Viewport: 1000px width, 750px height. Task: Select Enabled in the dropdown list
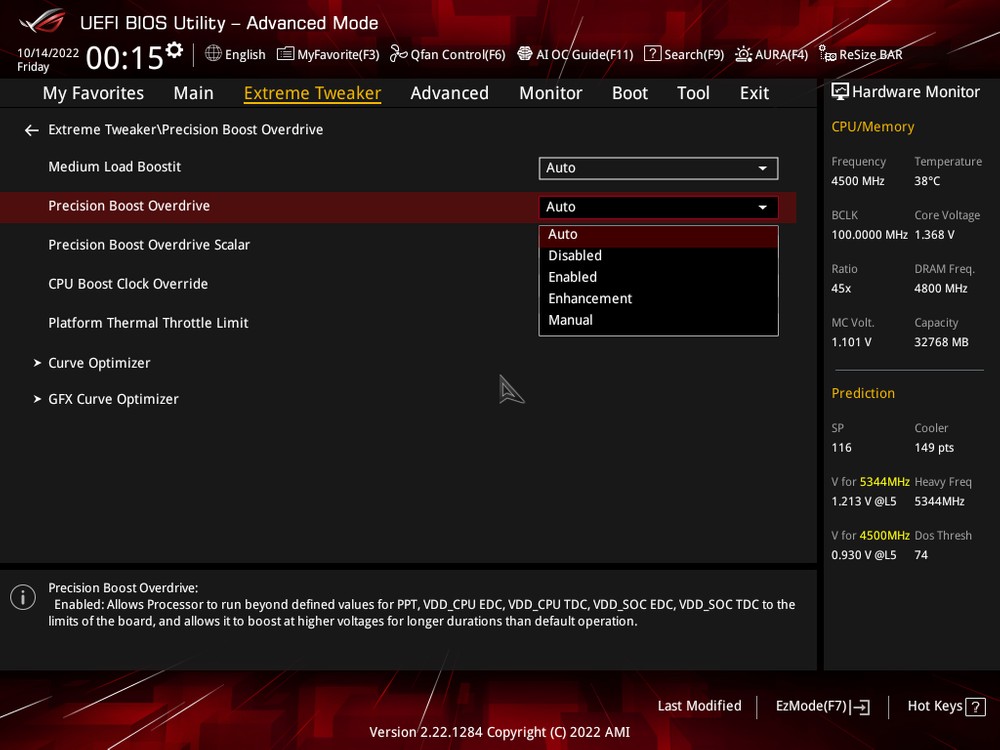573,277
